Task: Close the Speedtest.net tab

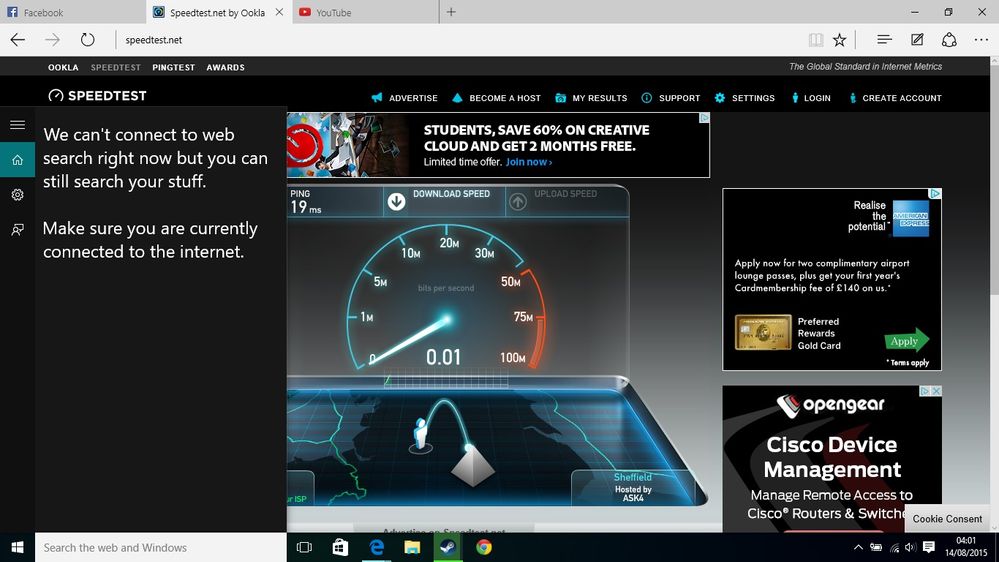Action: 279,12
